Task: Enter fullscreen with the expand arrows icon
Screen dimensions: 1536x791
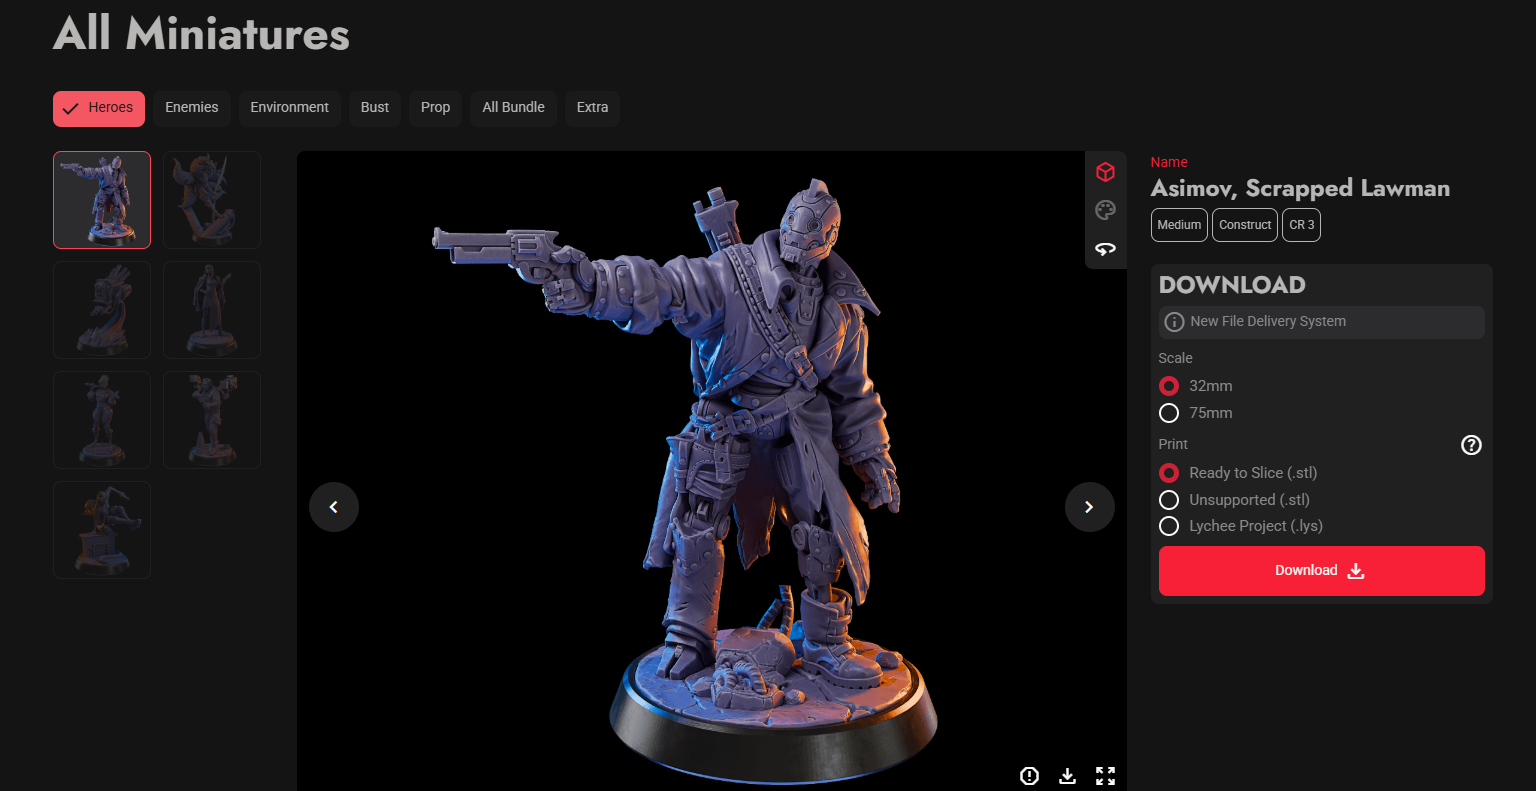Action: coord(1105,775)
